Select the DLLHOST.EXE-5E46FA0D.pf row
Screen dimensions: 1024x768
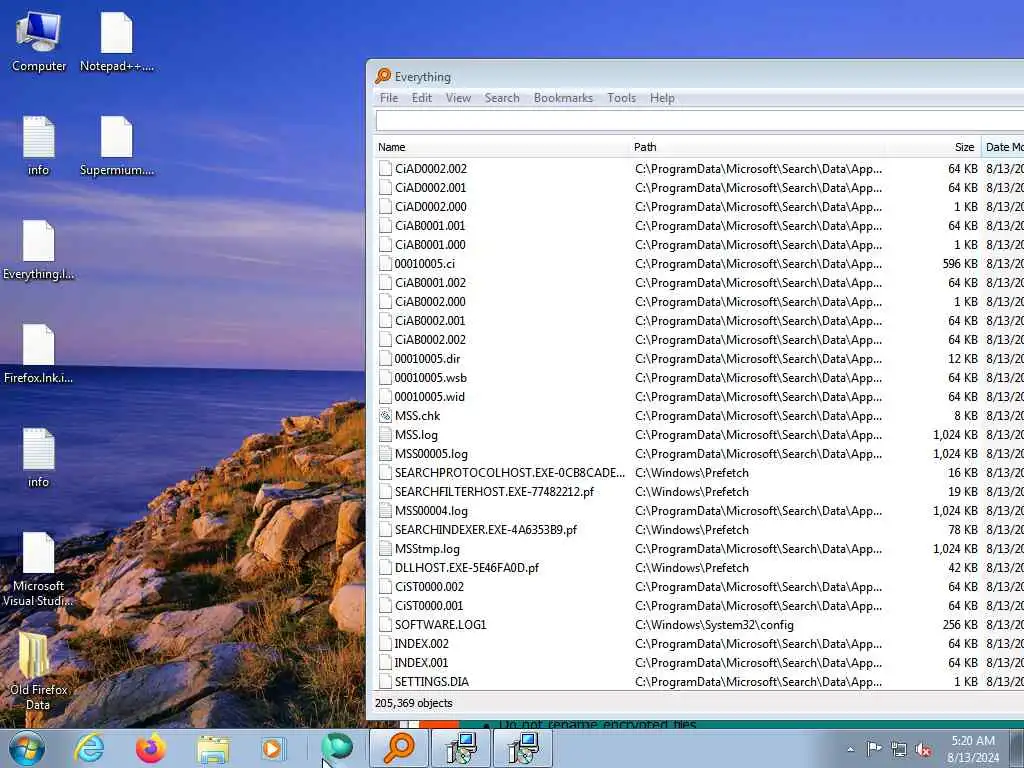[699, 568]
